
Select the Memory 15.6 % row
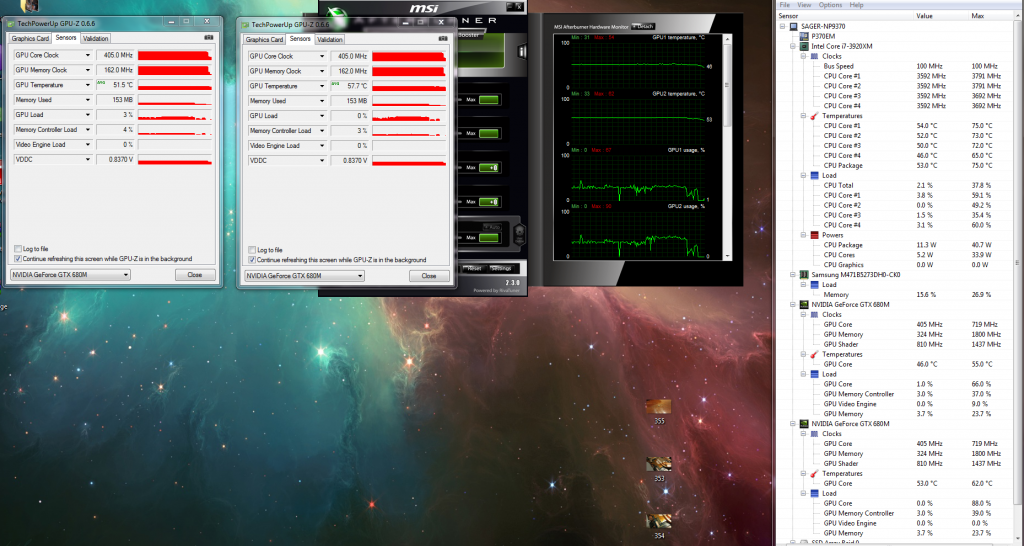[x=895, y=295]
